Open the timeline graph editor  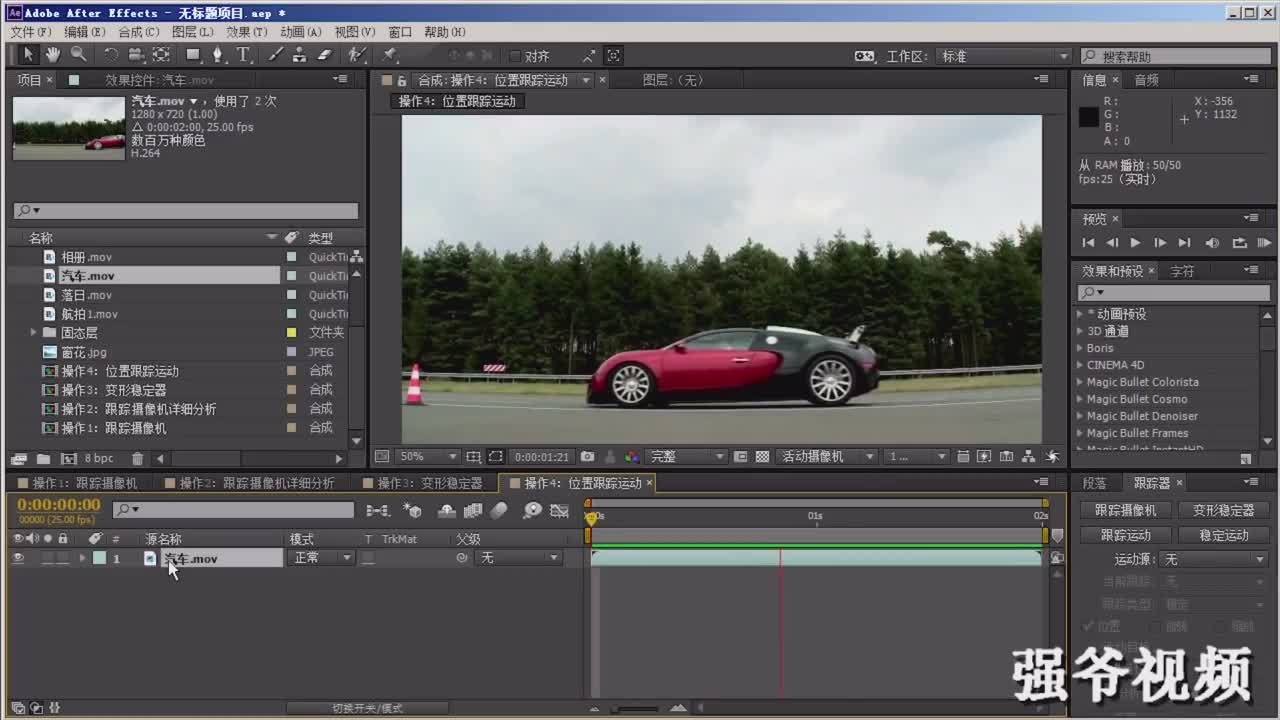(560, 510)
